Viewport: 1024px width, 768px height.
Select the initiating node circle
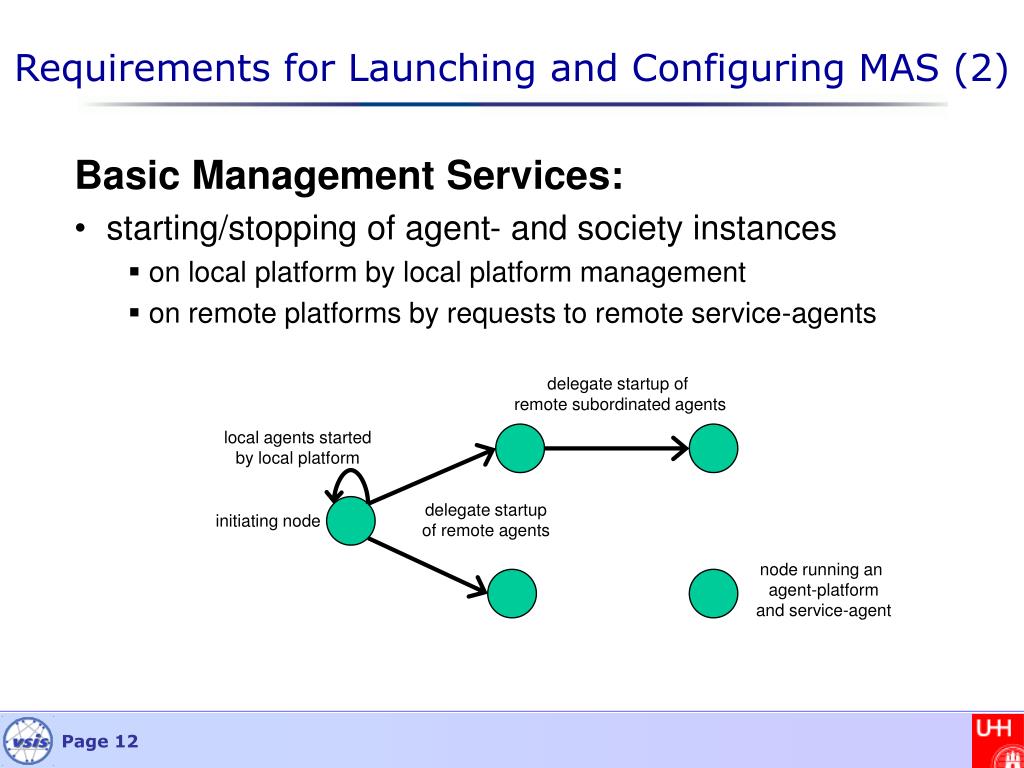[x=351, y=520]
